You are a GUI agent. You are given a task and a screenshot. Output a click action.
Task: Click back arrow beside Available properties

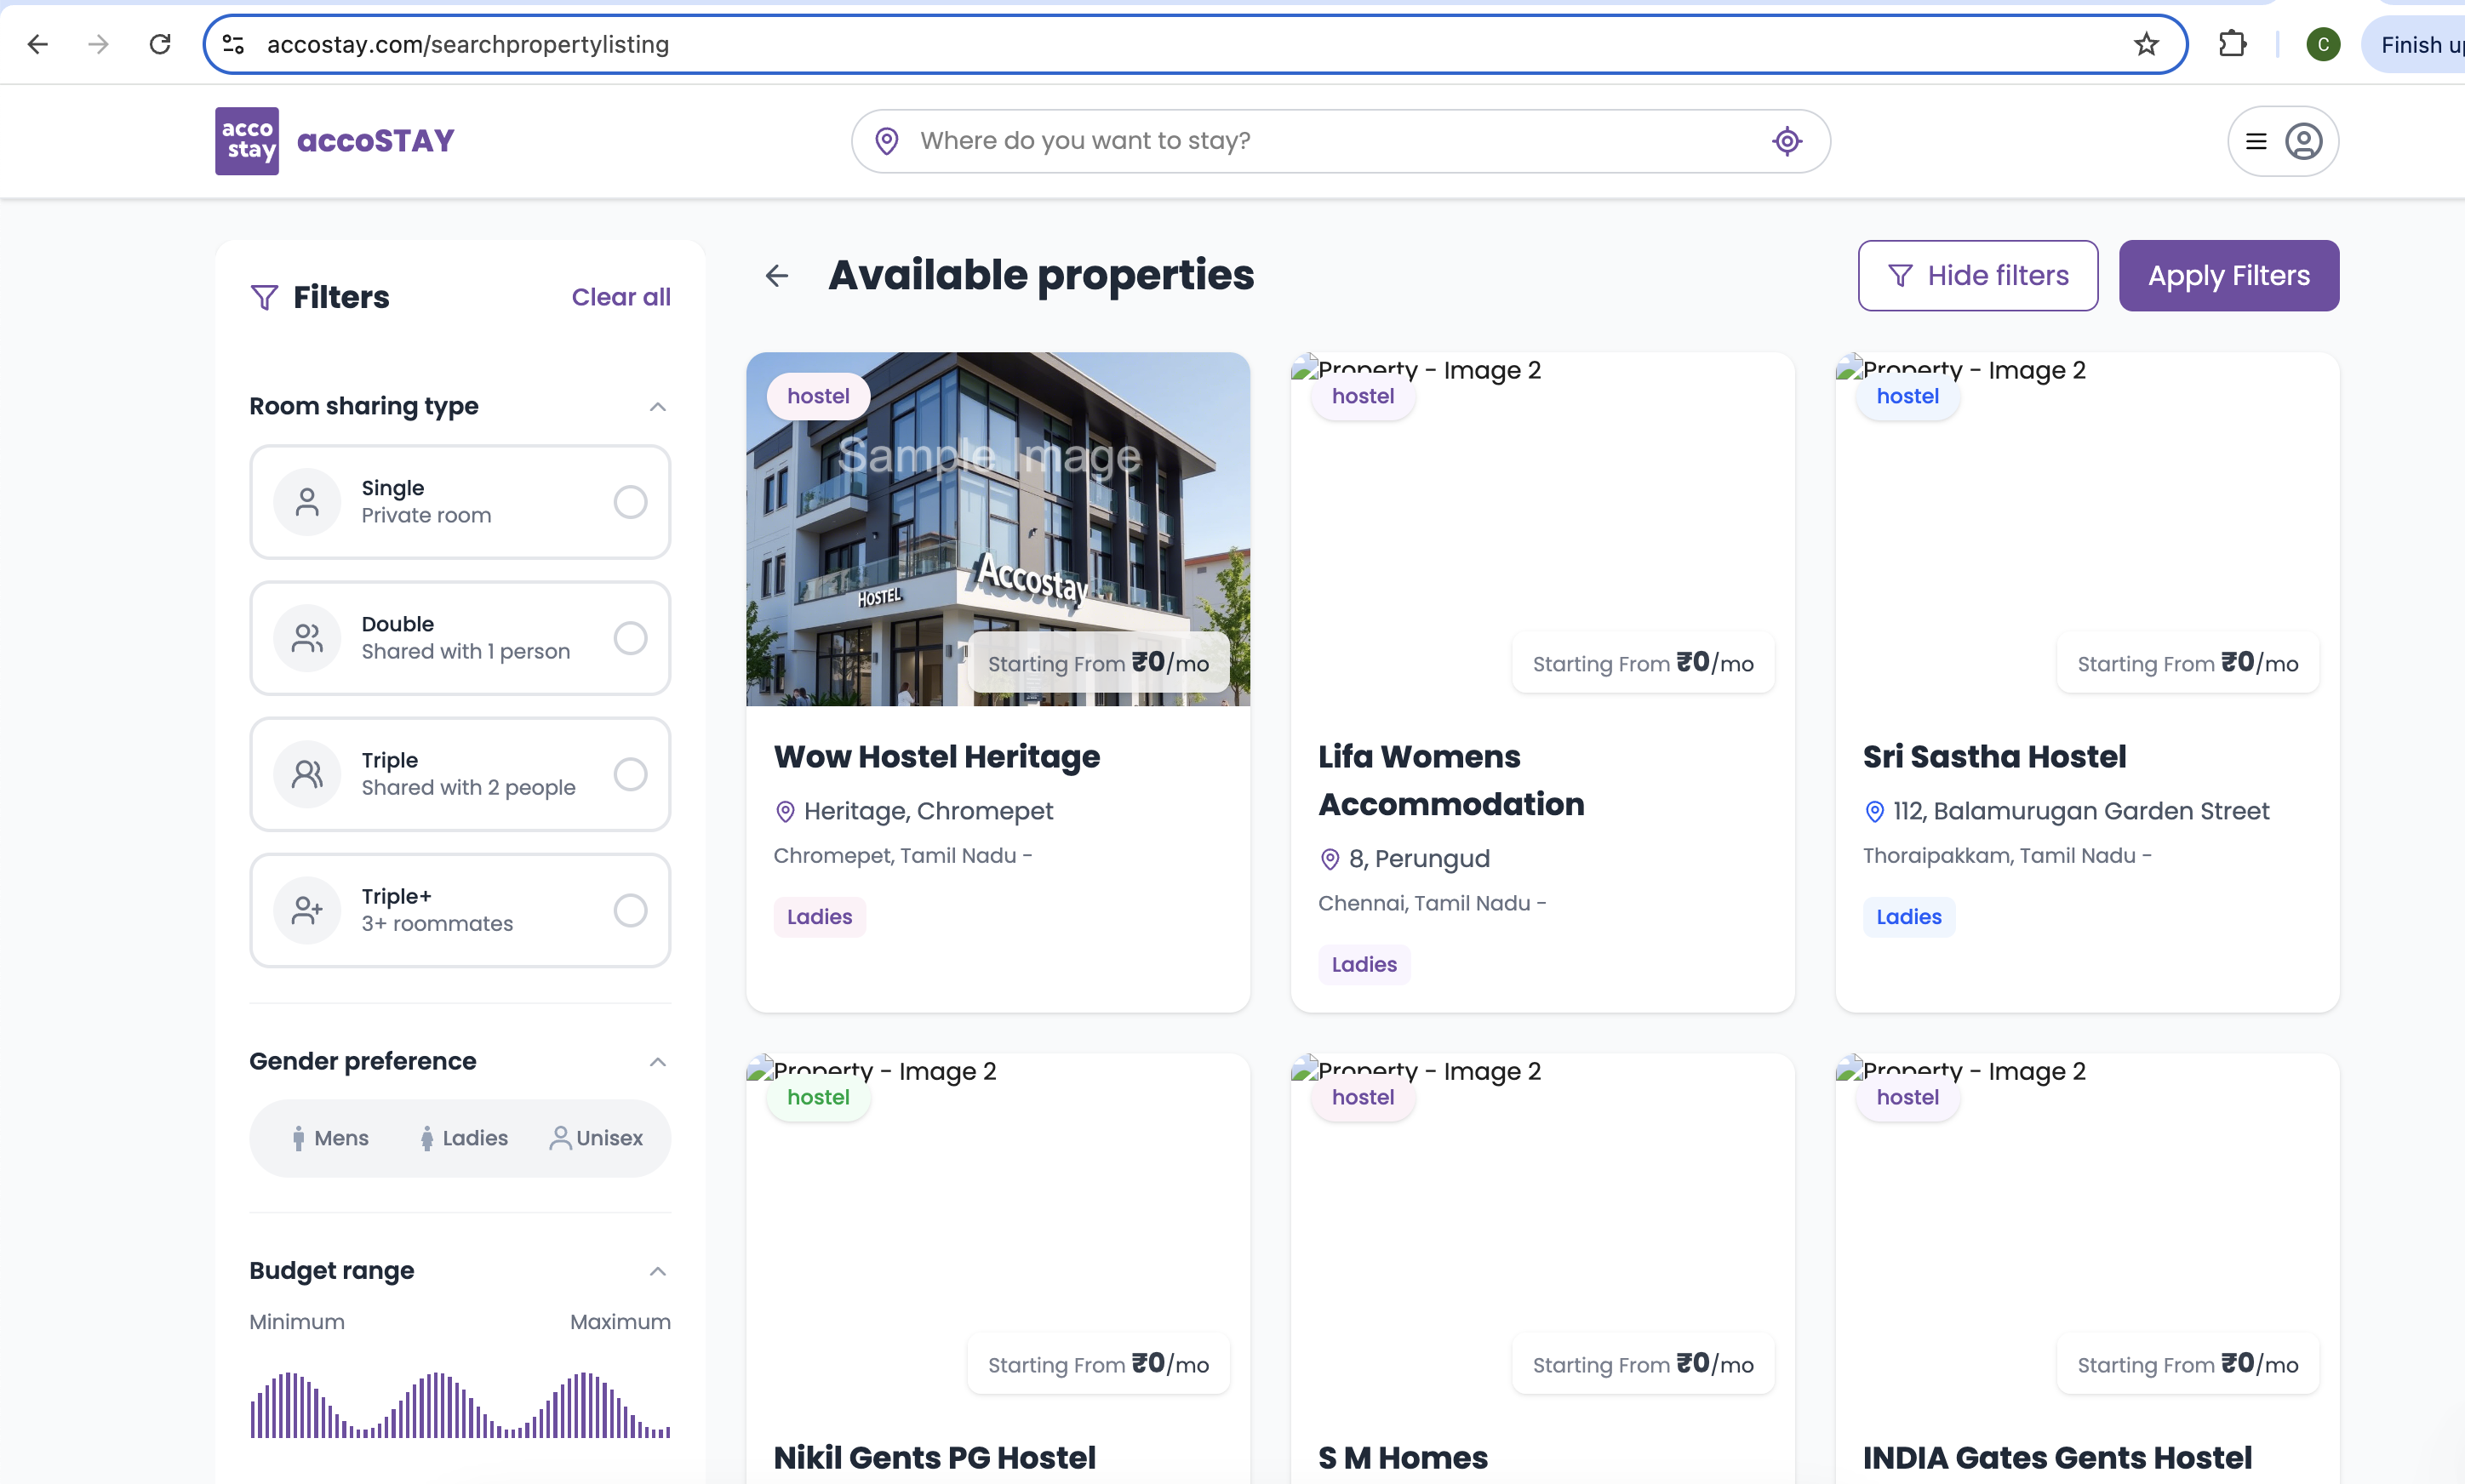click(x=777, y=276)
